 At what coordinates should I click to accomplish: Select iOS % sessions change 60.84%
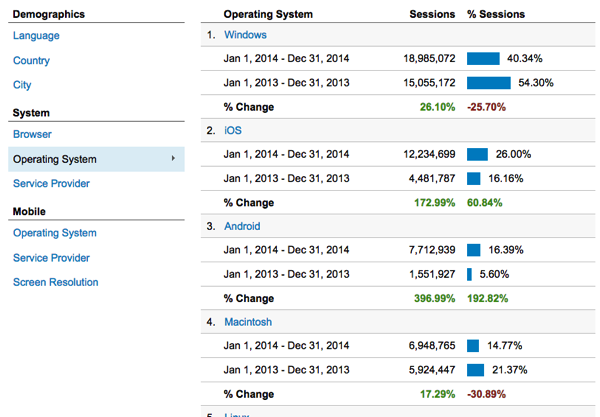(x=484, y=202)
